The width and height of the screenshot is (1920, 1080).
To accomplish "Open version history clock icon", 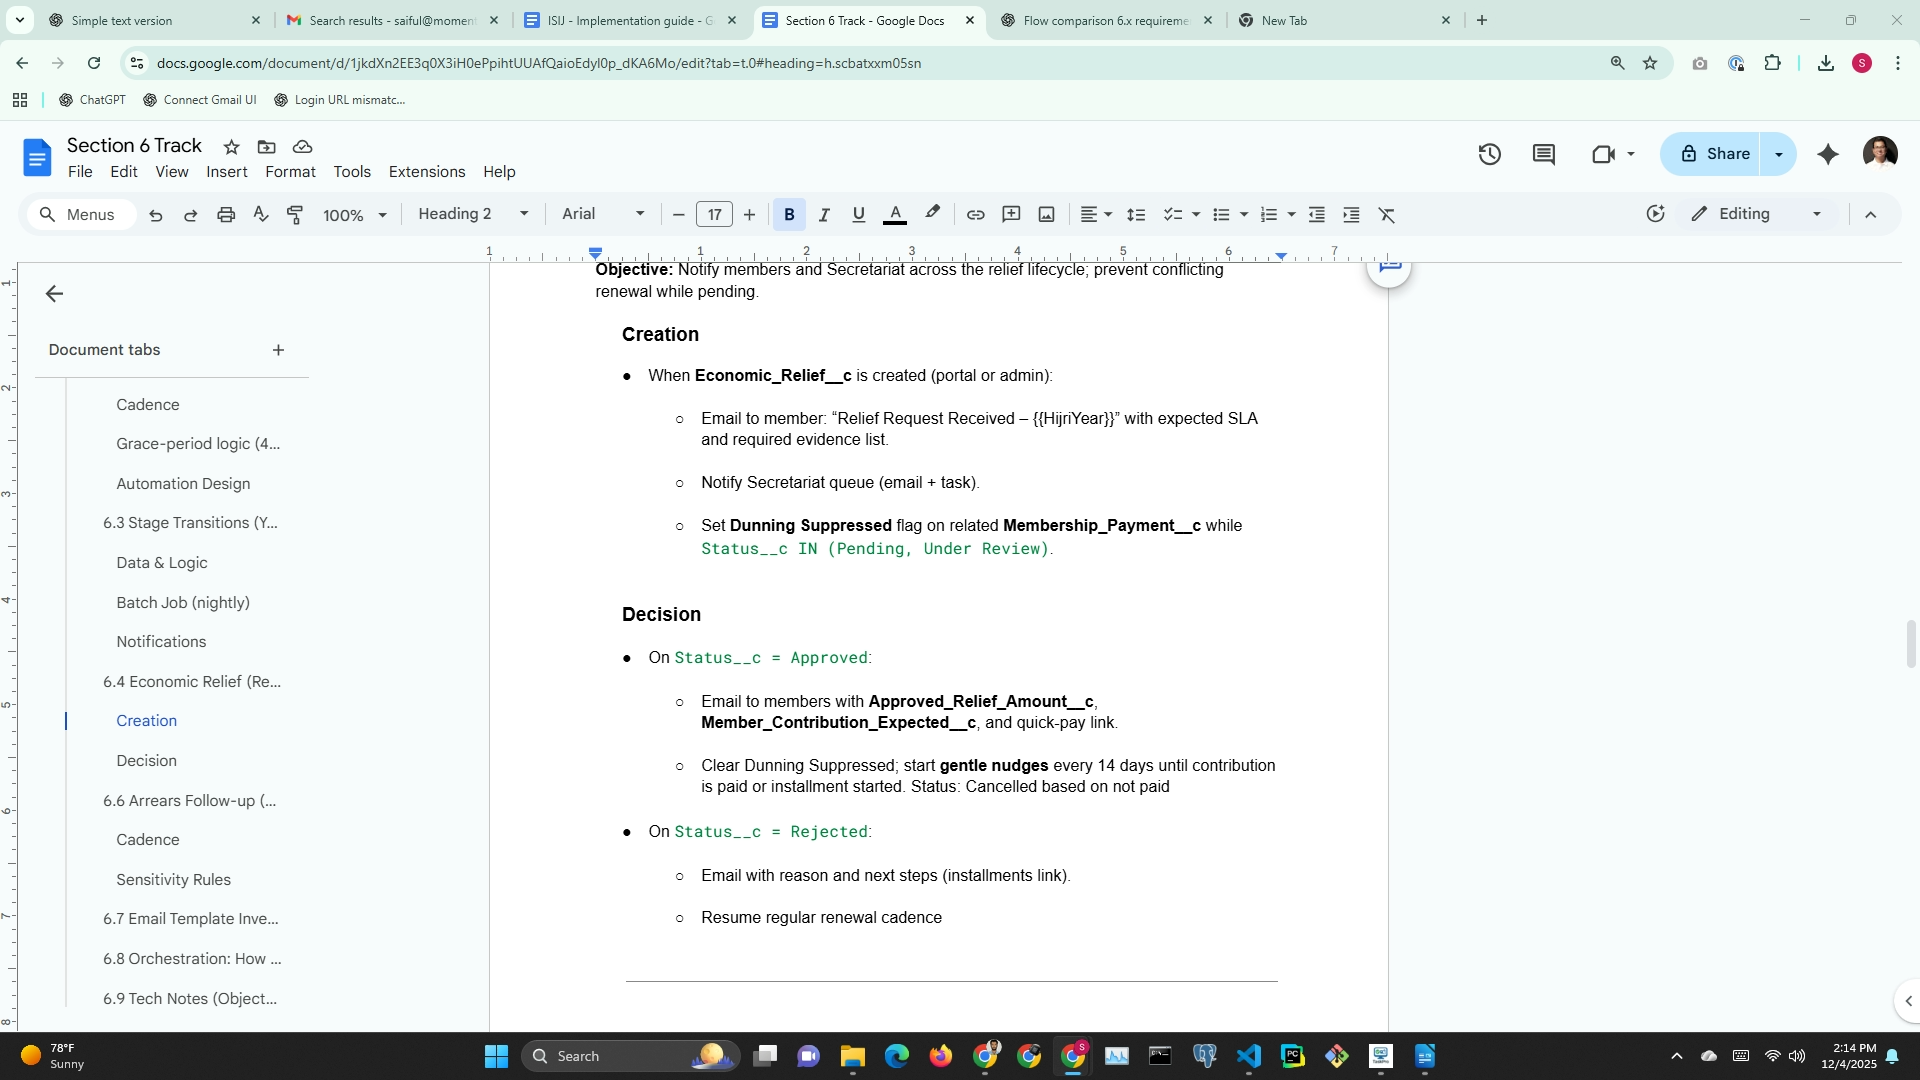I will [1489, 154].
